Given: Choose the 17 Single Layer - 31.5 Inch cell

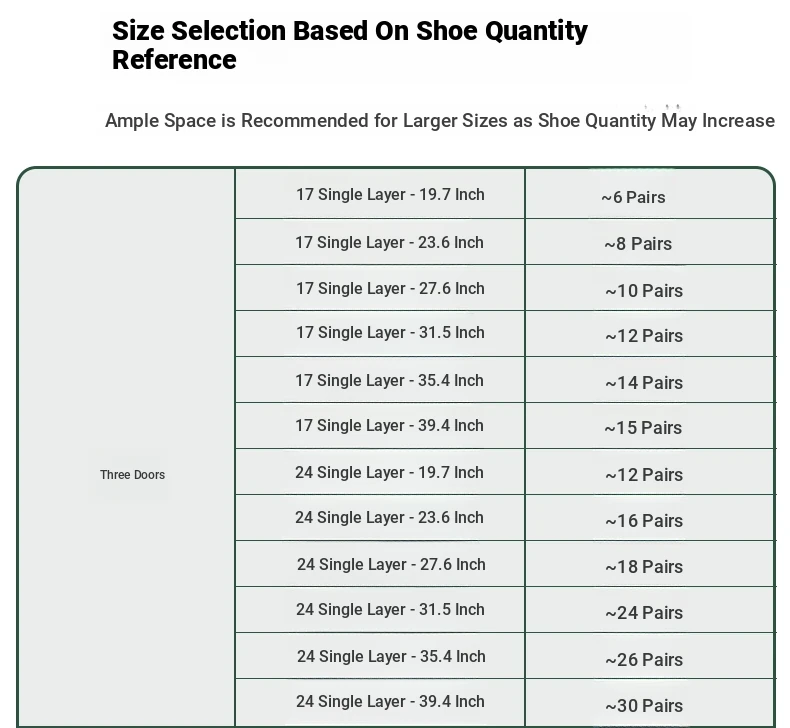Looking at the screenshot, I should 380,334.
